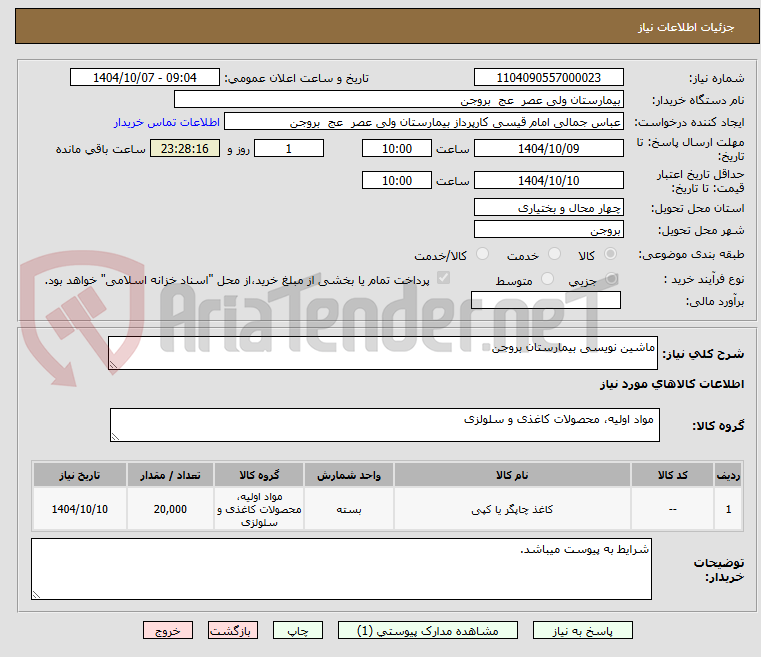
Task: Select the خدمت radio button
Action: (554, 254)
